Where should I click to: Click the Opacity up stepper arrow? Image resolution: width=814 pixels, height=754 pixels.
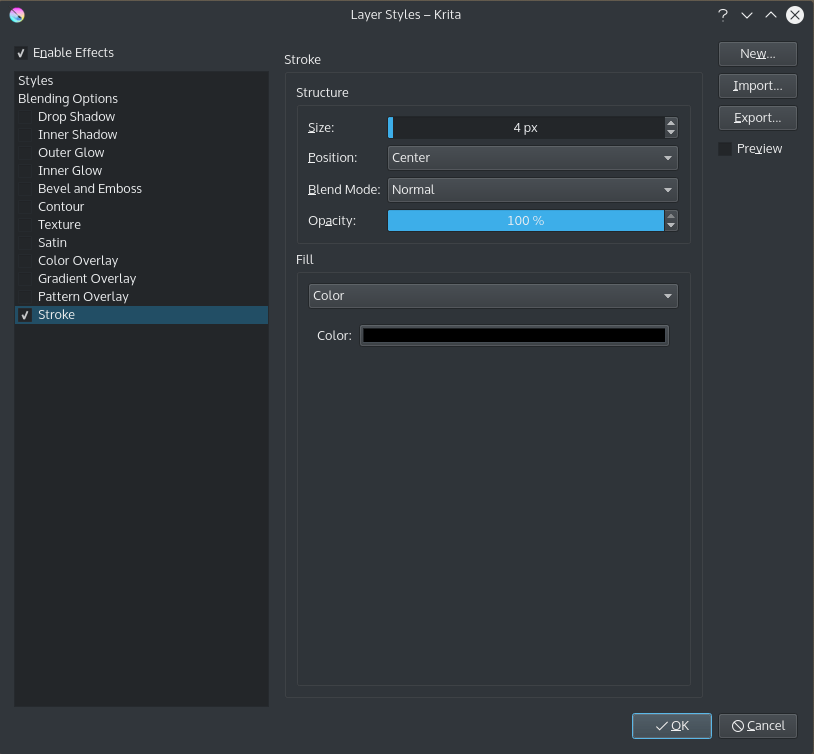click(x=670, y=215)
